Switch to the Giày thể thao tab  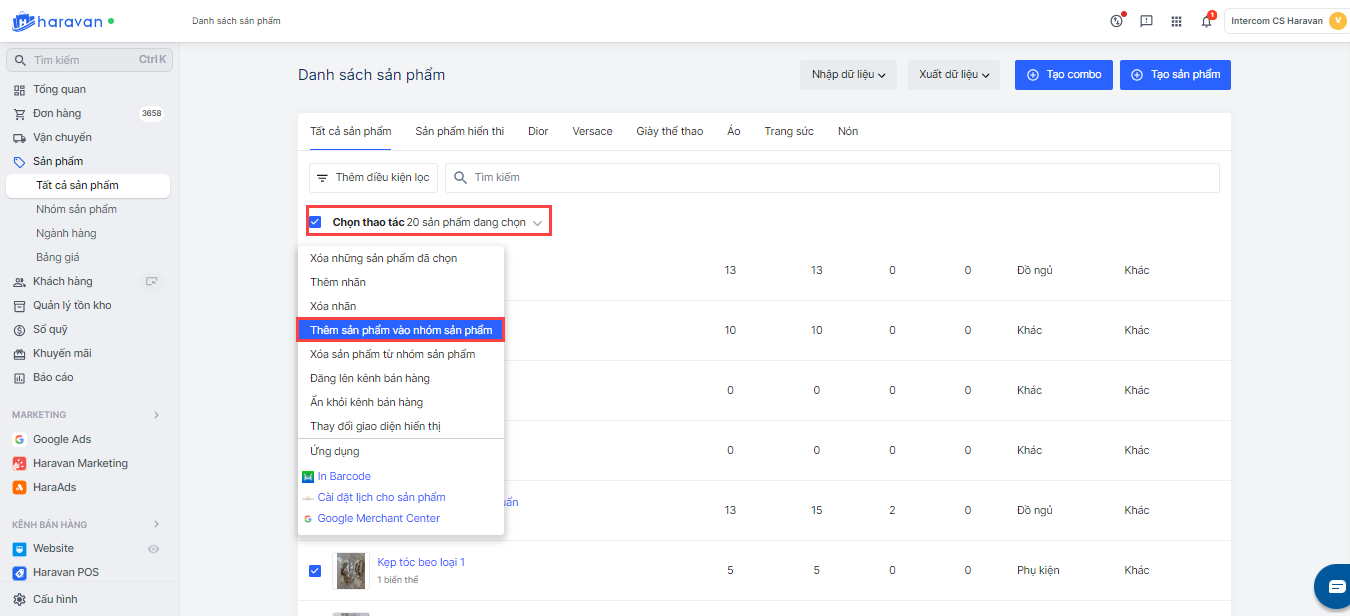click(x=669, y=131)
